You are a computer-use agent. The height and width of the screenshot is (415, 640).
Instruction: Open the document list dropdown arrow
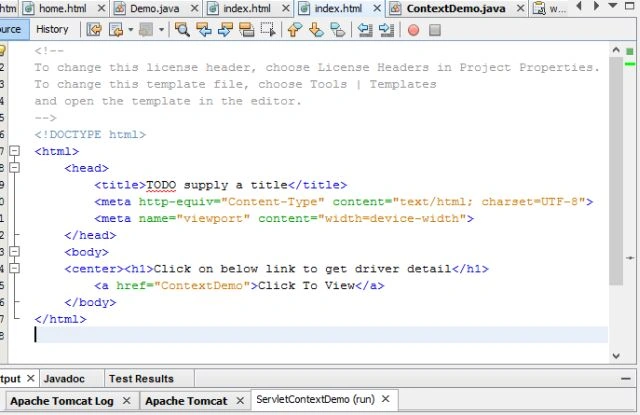(613, 6)
